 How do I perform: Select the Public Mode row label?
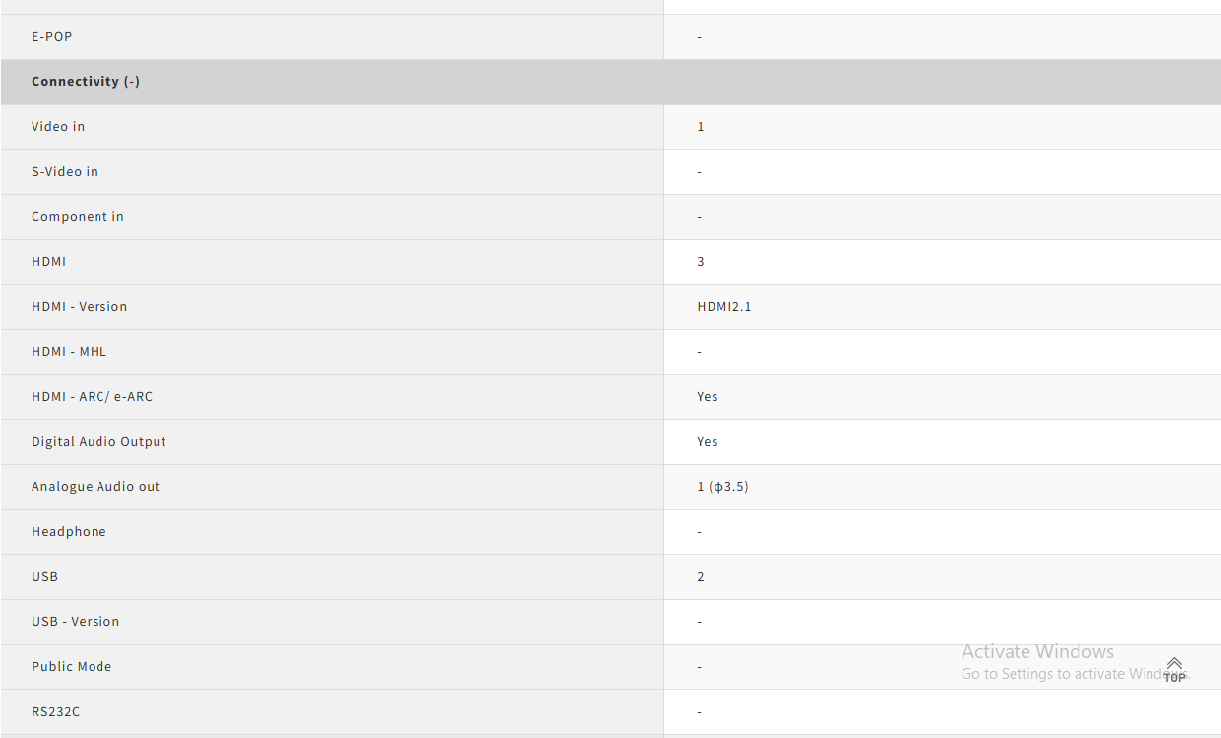coord(71,667)
